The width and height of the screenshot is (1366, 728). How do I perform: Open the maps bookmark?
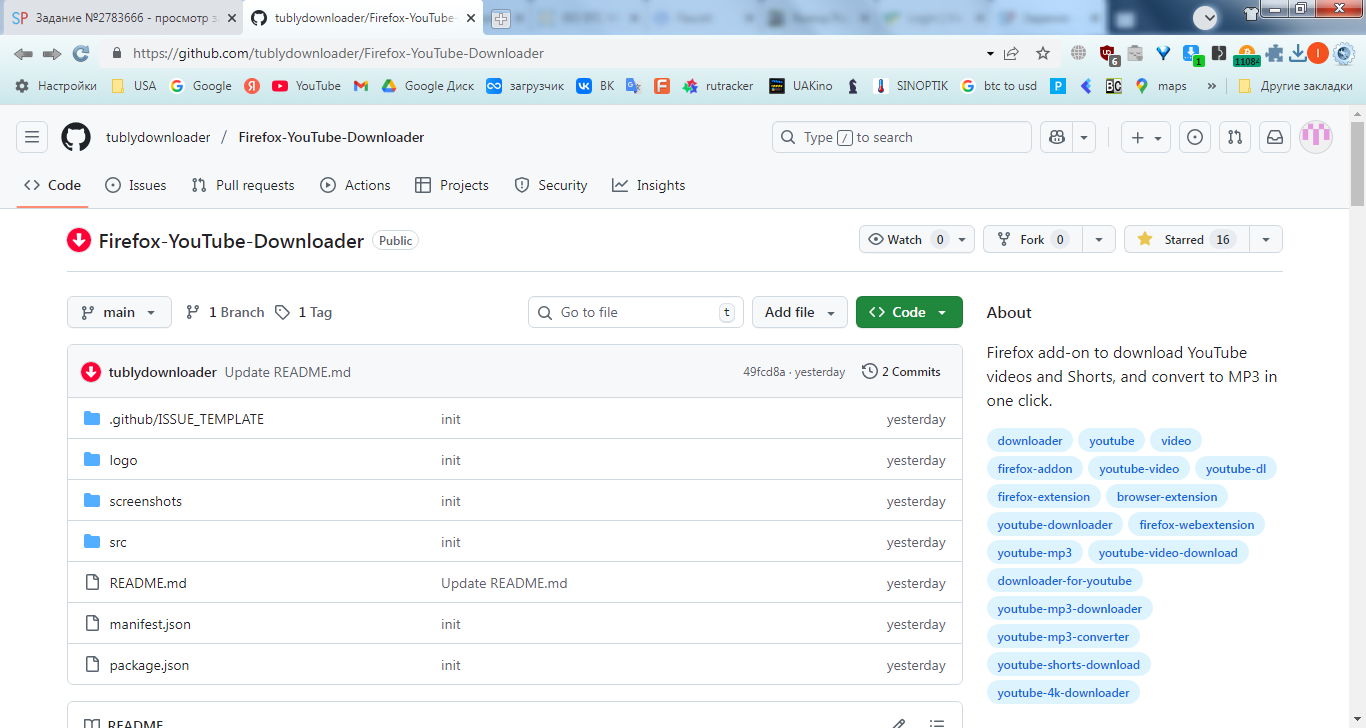1161,86
